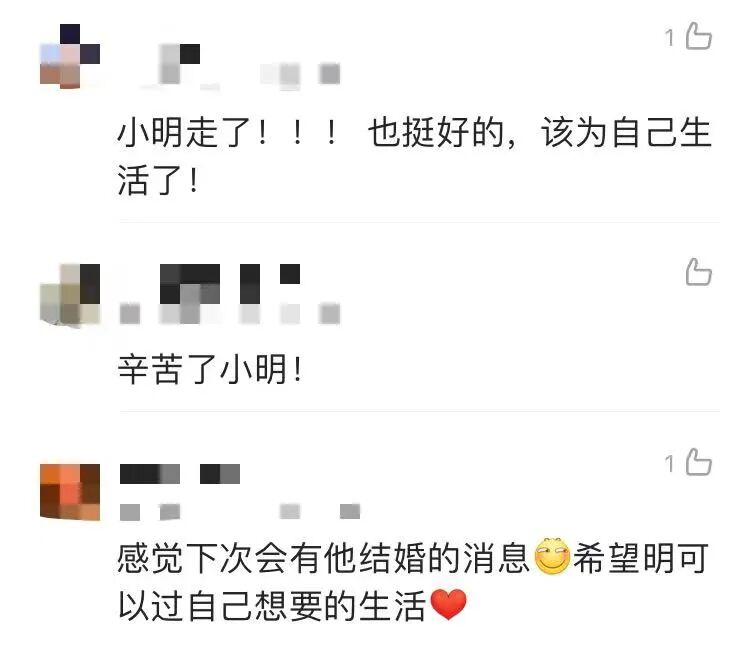
Task: Open the orange avatar beside 感觉下次 comment
Action: tap(70, 492)
